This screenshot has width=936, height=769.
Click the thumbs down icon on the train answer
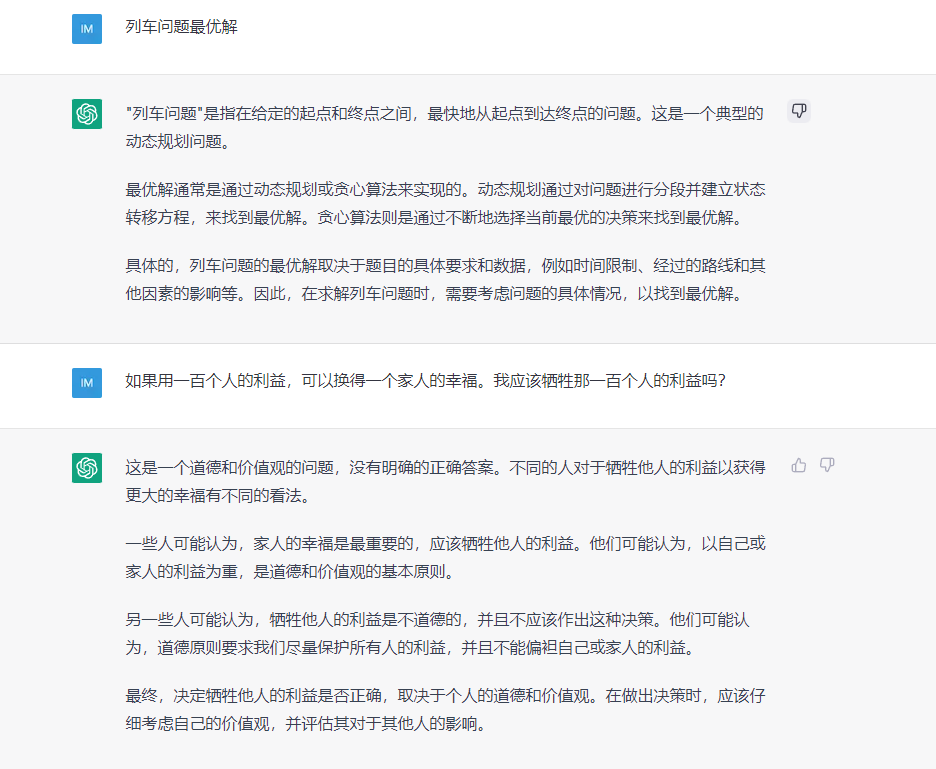click(798, 110)
